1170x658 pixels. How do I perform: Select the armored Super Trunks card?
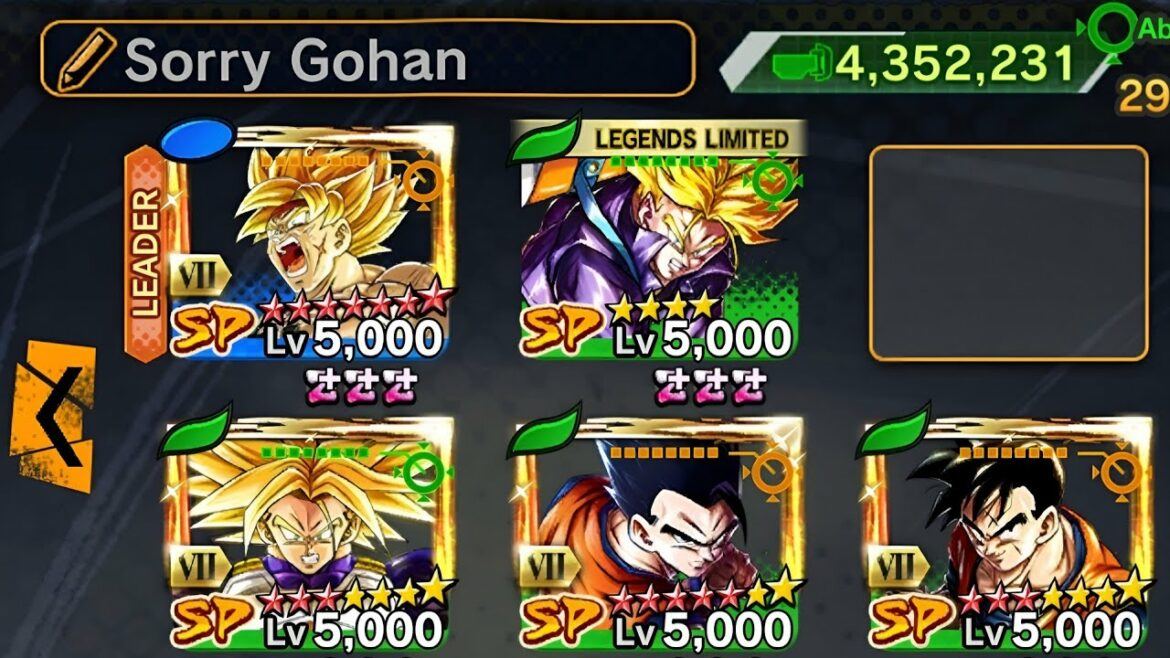tap(309, 533)
